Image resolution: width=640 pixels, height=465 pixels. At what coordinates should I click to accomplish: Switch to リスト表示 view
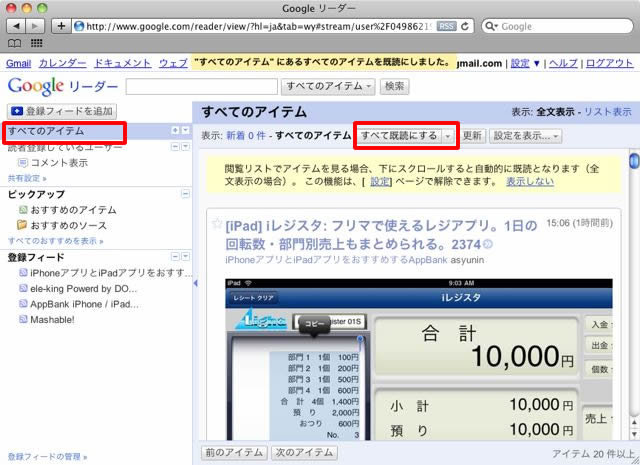(608, 111)
